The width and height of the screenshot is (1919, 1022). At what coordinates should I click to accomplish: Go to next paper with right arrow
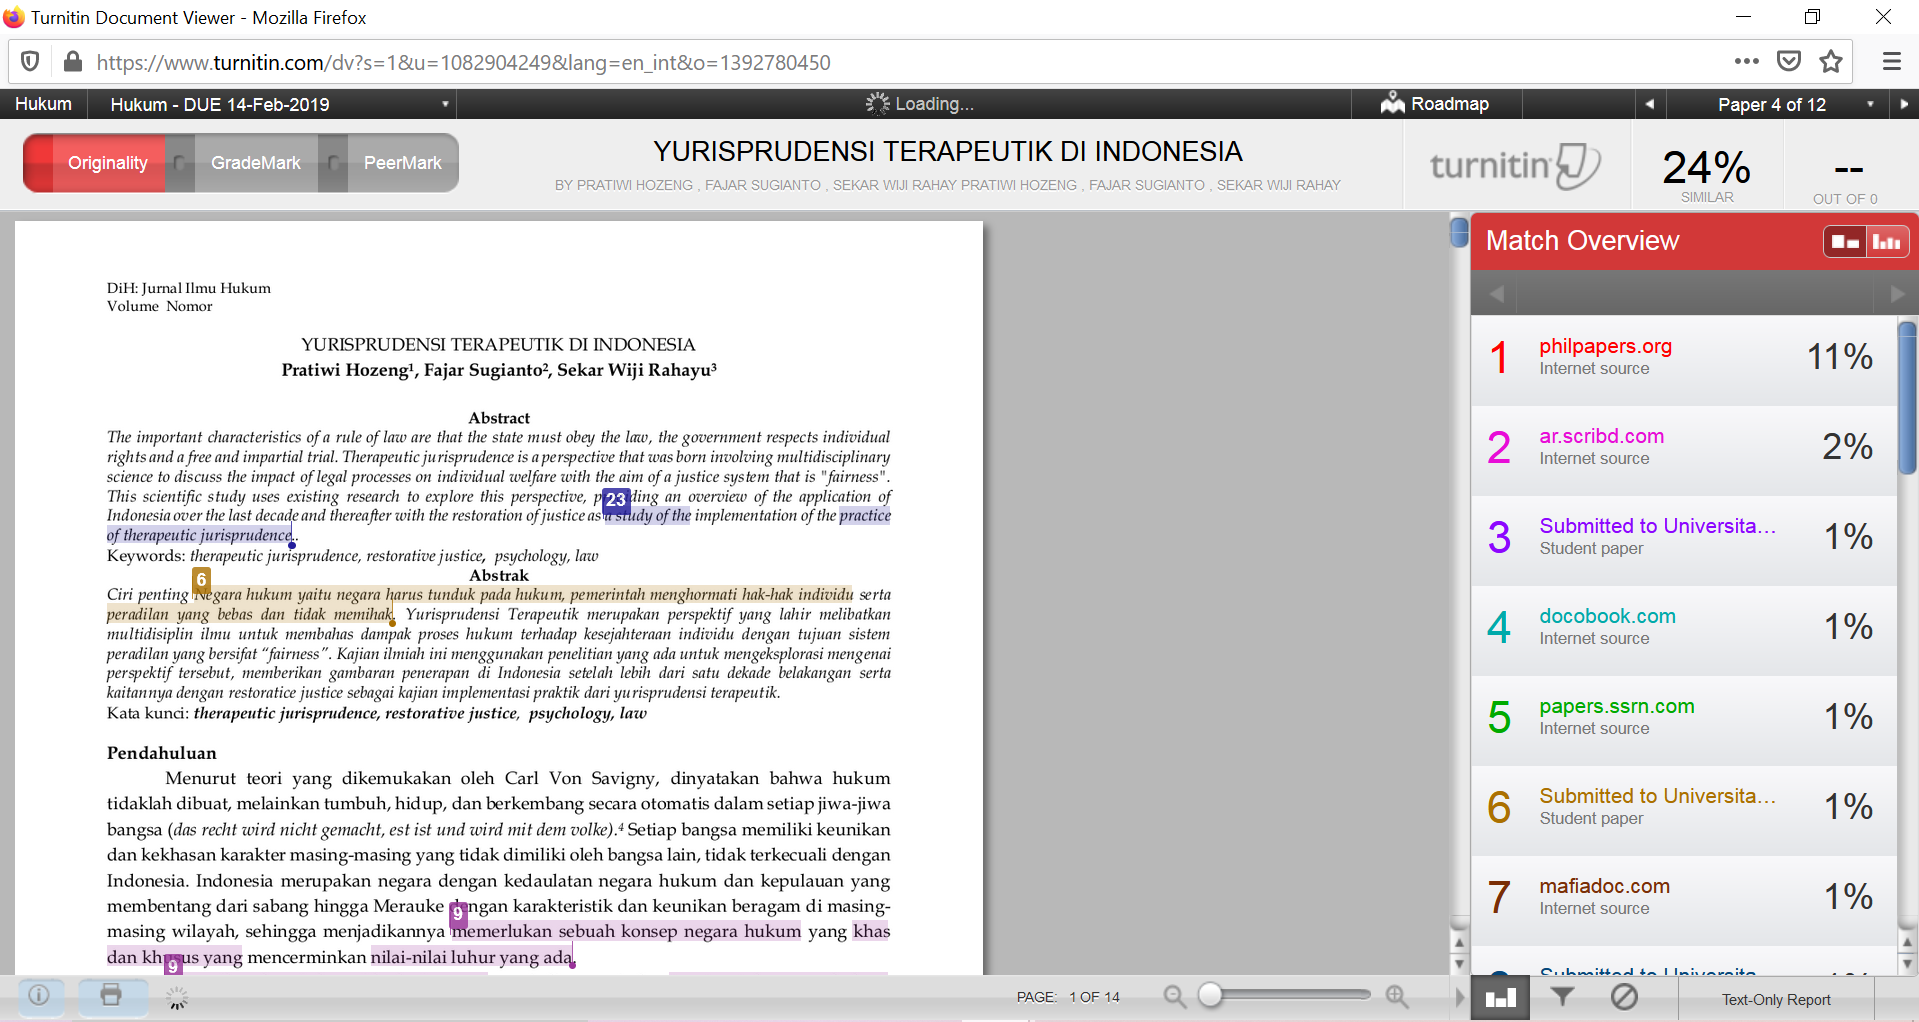coord(1903,104)
